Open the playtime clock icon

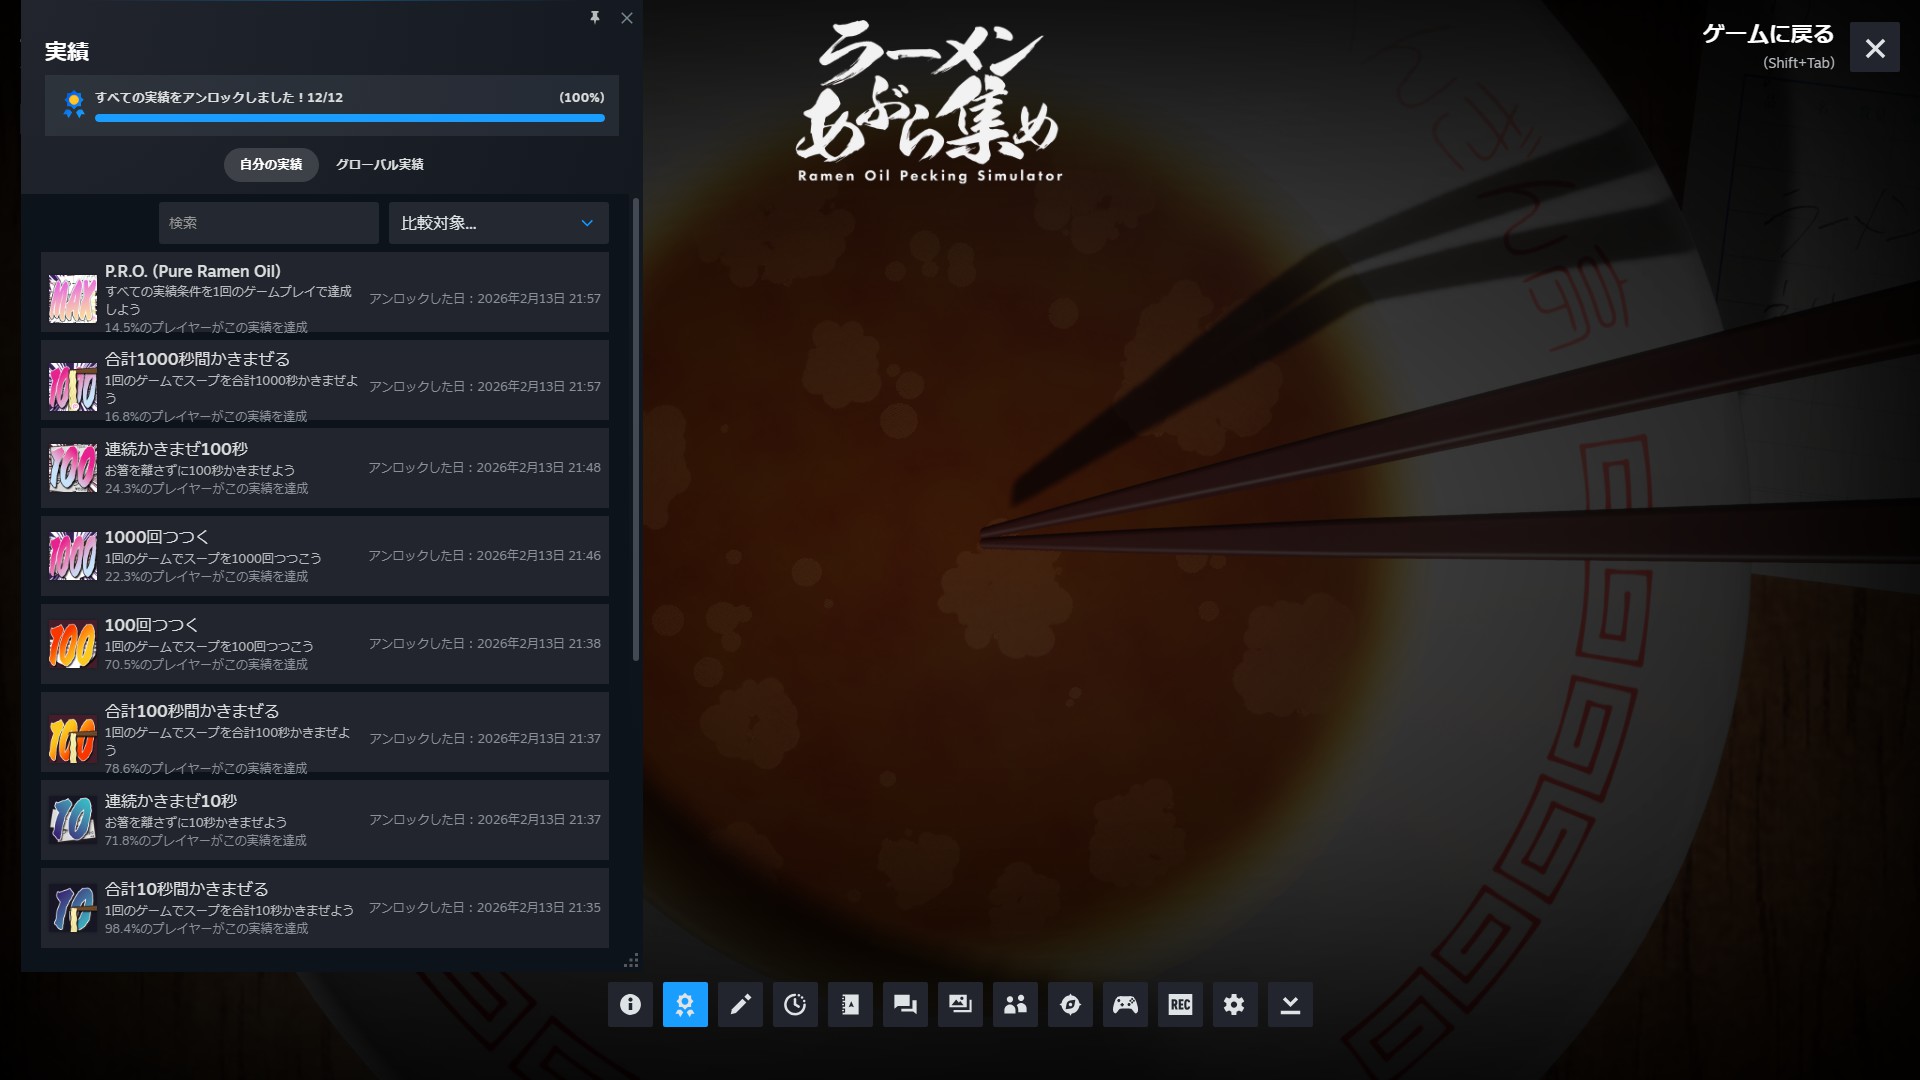click(x=795, y=1004)
